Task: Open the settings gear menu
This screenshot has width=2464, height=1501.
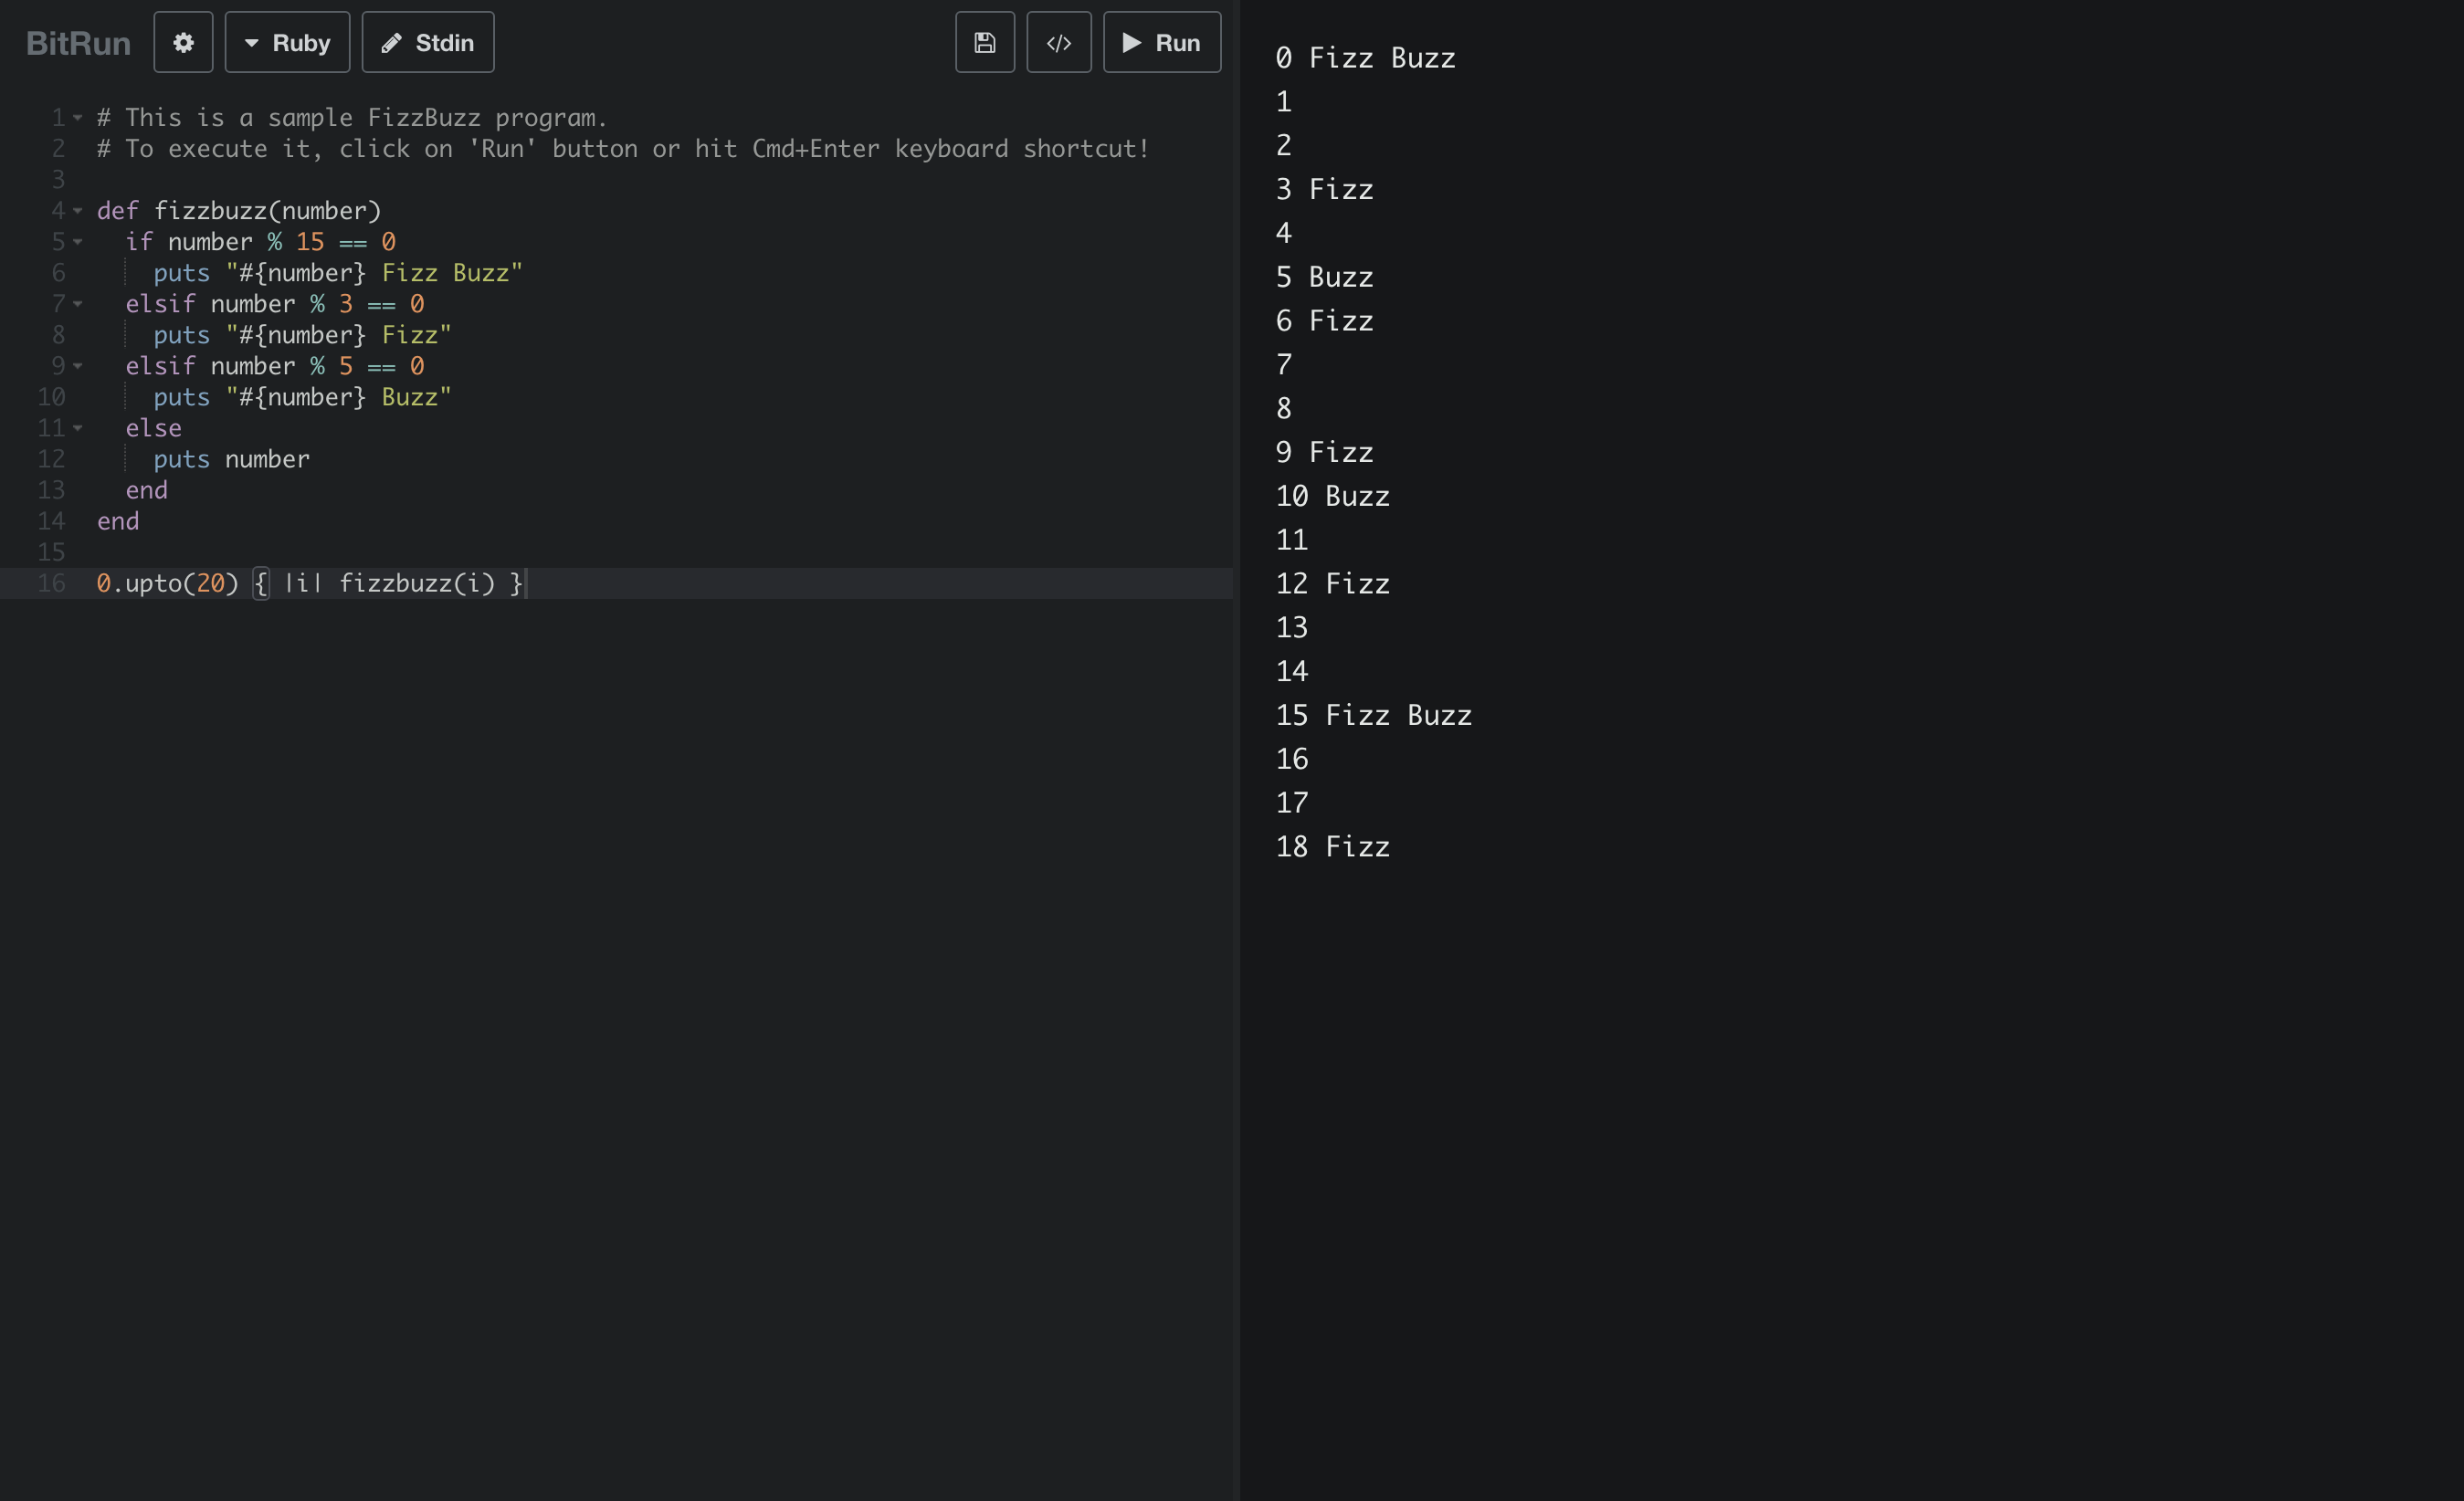Action: (x=183, y=42)
